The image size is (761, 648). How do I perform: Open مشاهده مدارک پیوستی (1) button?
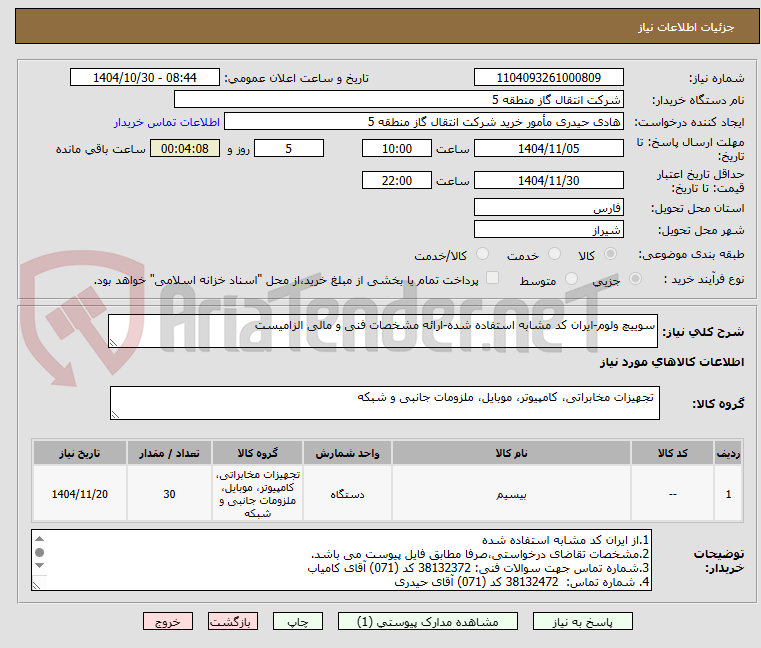[x=428, y=621]
